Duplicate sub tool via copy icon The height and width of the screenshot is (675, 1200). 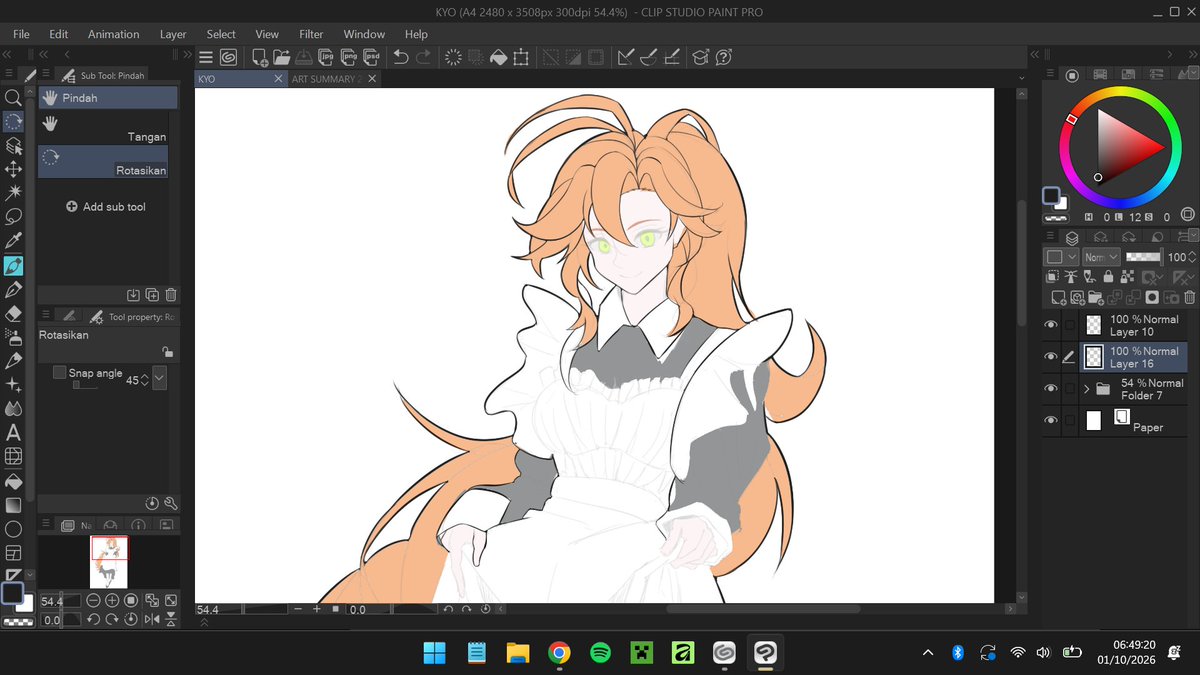tap(152, 294)
